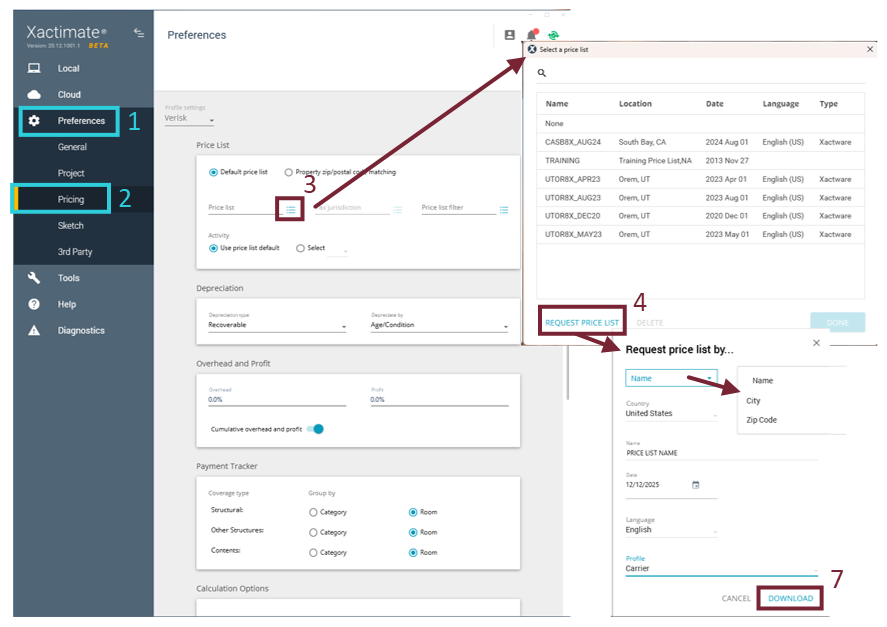Choose Zip Code in request-by options
This screenshot has width=887, height=627.
[x=761, y=420]
